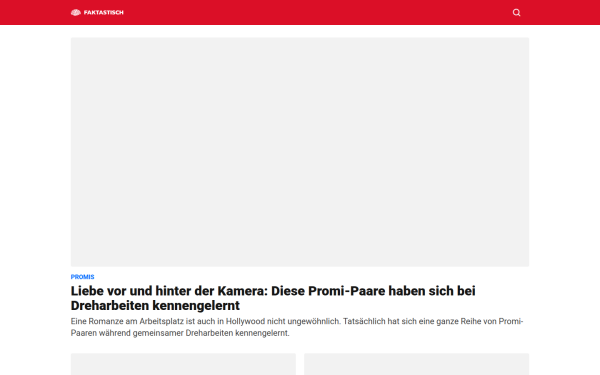Screen dimensions: 600x375
Task: Open the PROMIS category link
Action: (82, 277)
